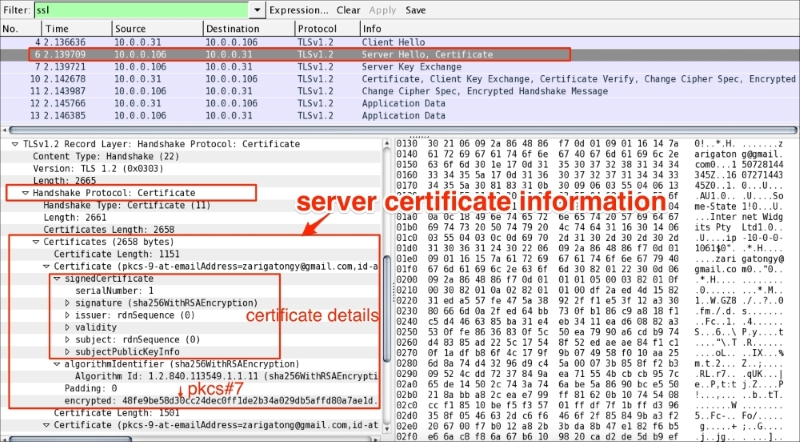Select packet 7 Server Key Exchange

[x=400, y=67]
